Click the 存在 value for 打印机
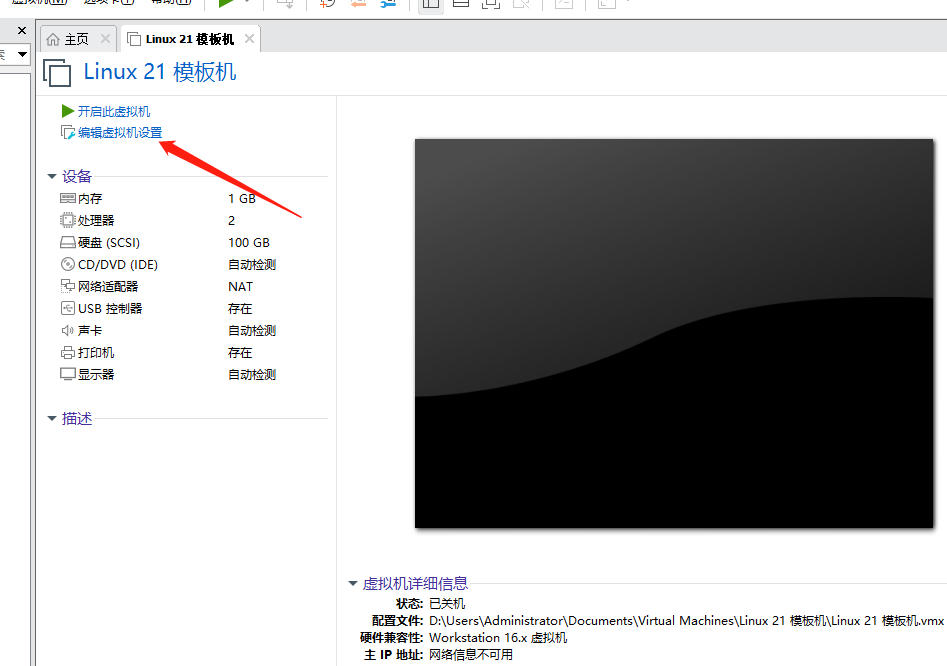Screen dimensions: 947x666 tap(240, 353)
